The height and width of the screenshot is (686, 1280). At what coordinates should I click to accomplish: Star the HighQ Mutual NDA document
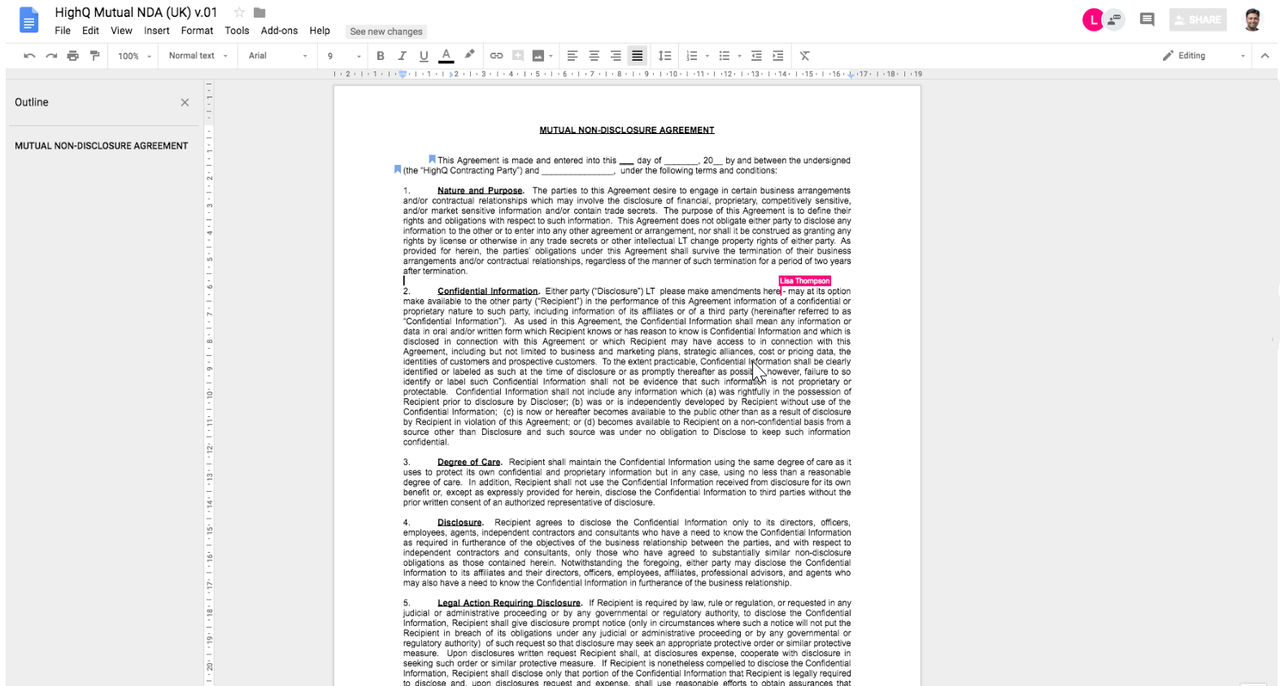239,12
